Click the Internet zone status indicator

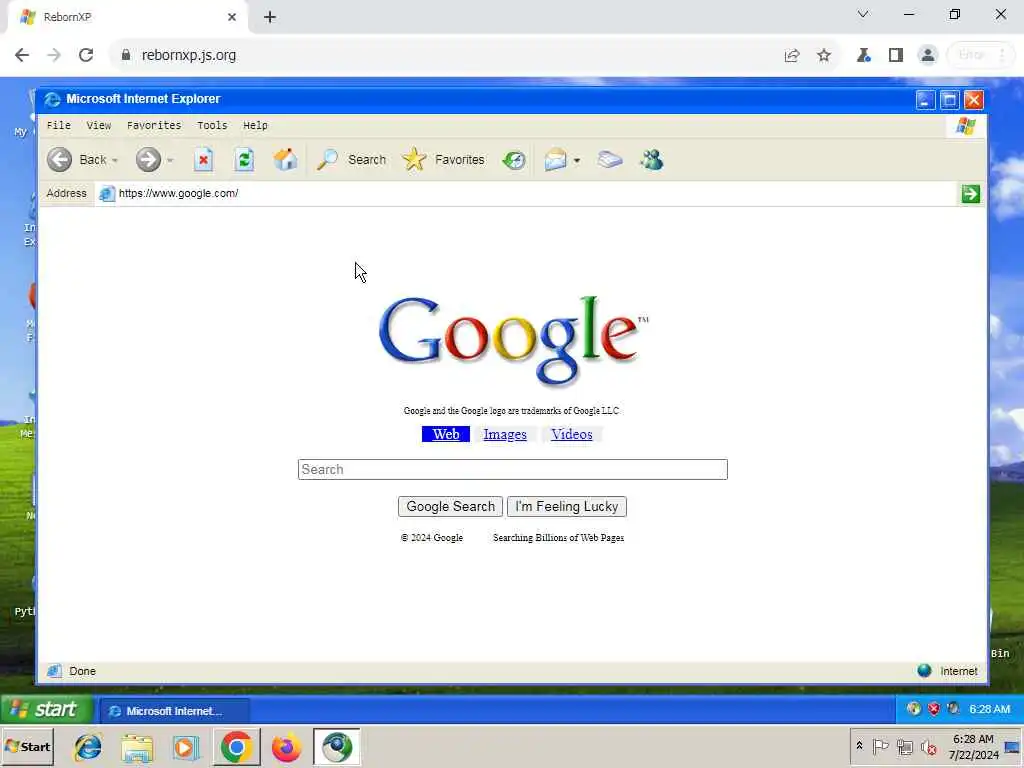click(x=948, y=671)
